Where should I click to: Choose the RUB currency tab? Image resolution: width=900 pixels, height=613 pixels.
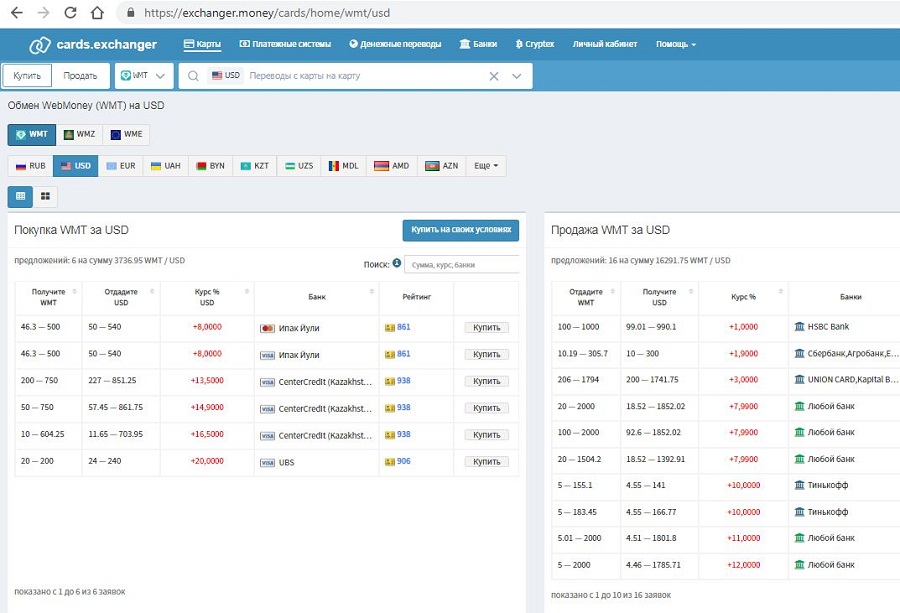click(30, 166)
